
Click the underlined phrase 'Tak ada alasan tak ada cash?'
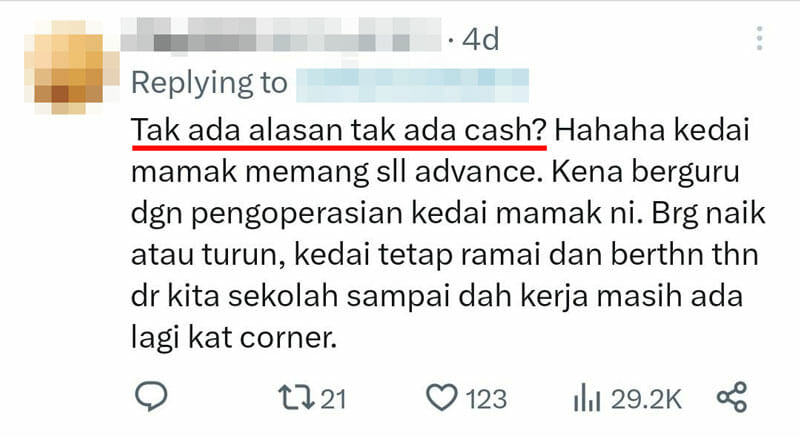click(339, 130)
